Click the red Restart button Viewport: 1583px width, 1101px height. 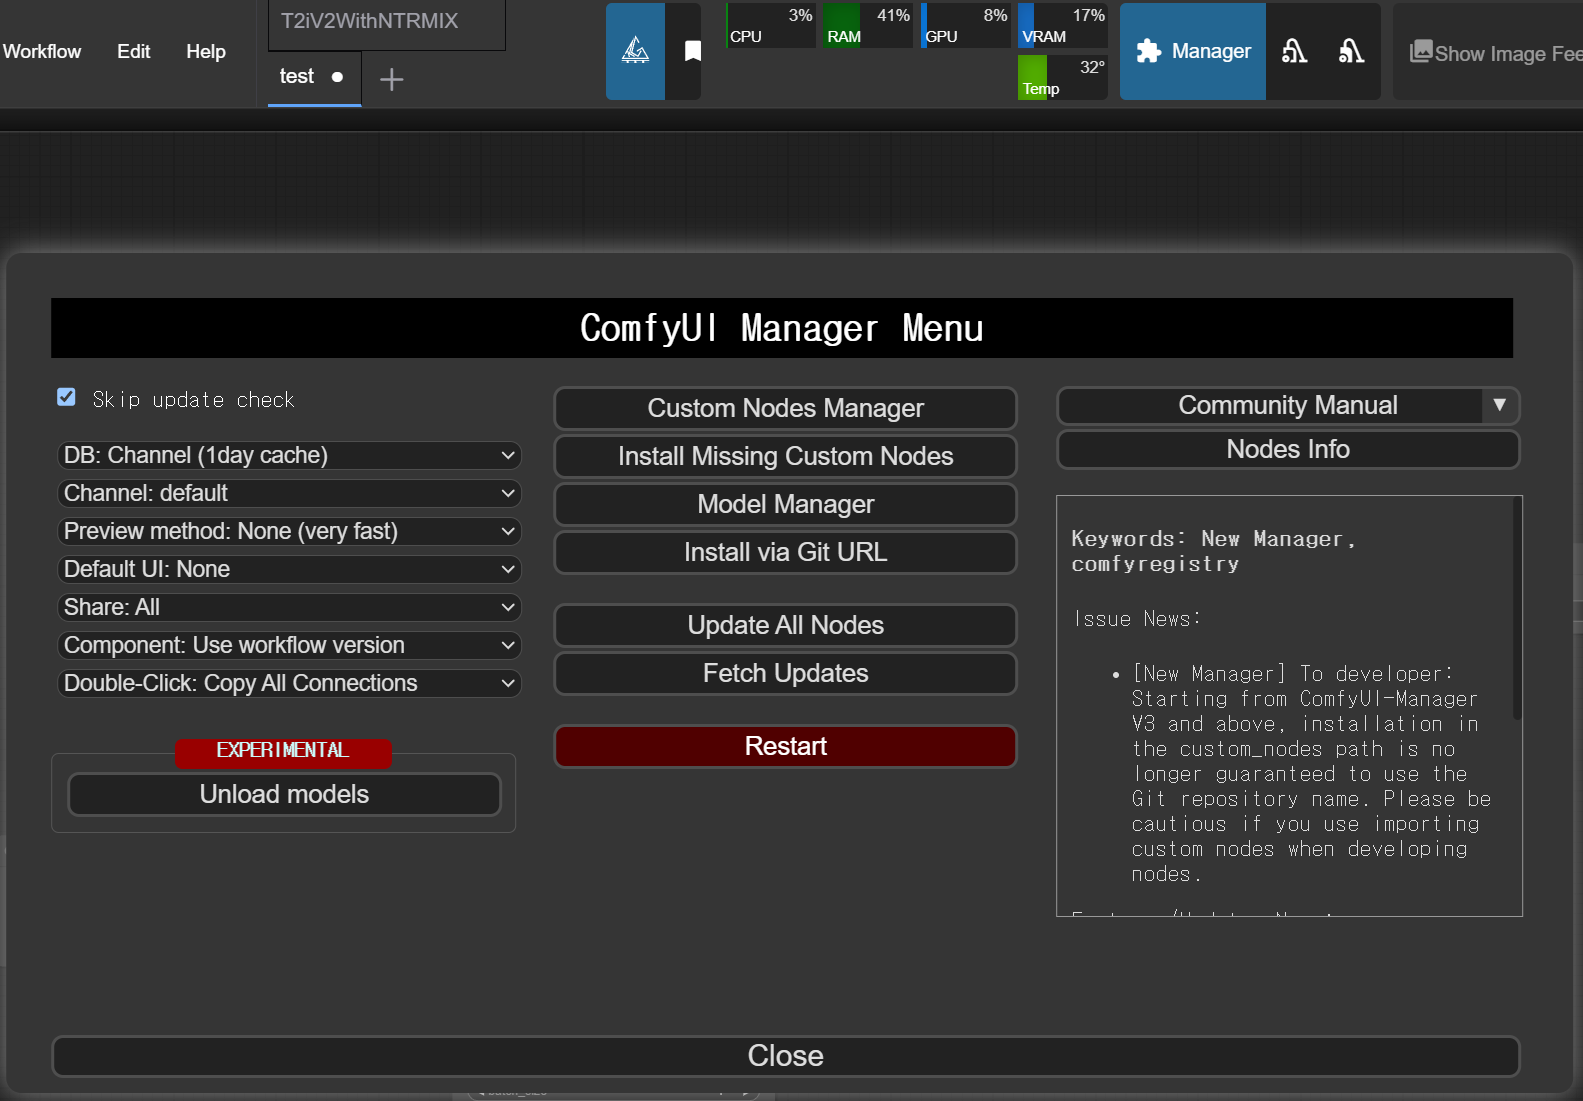(x=785, y=746)
